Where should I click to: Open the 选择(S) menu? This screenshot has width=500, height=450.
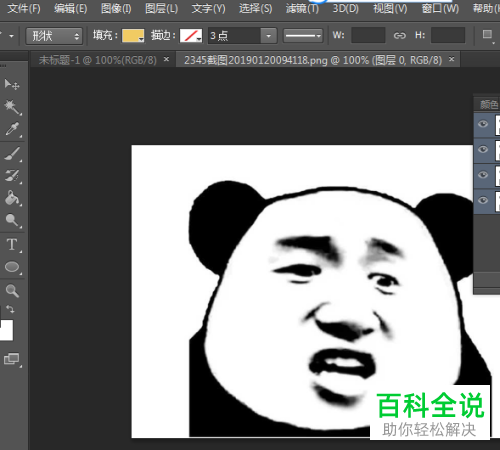point(255,8)
